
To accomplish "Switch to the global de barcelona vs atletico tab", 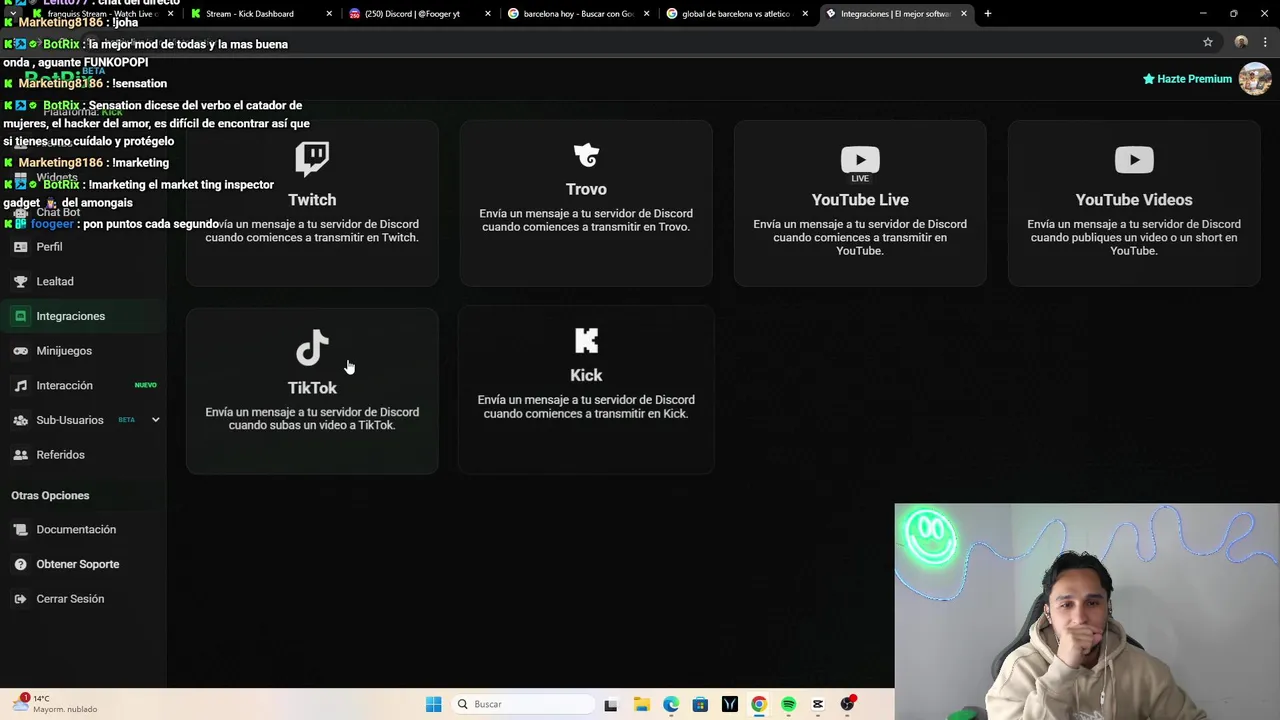I will [x=735, y=14].
